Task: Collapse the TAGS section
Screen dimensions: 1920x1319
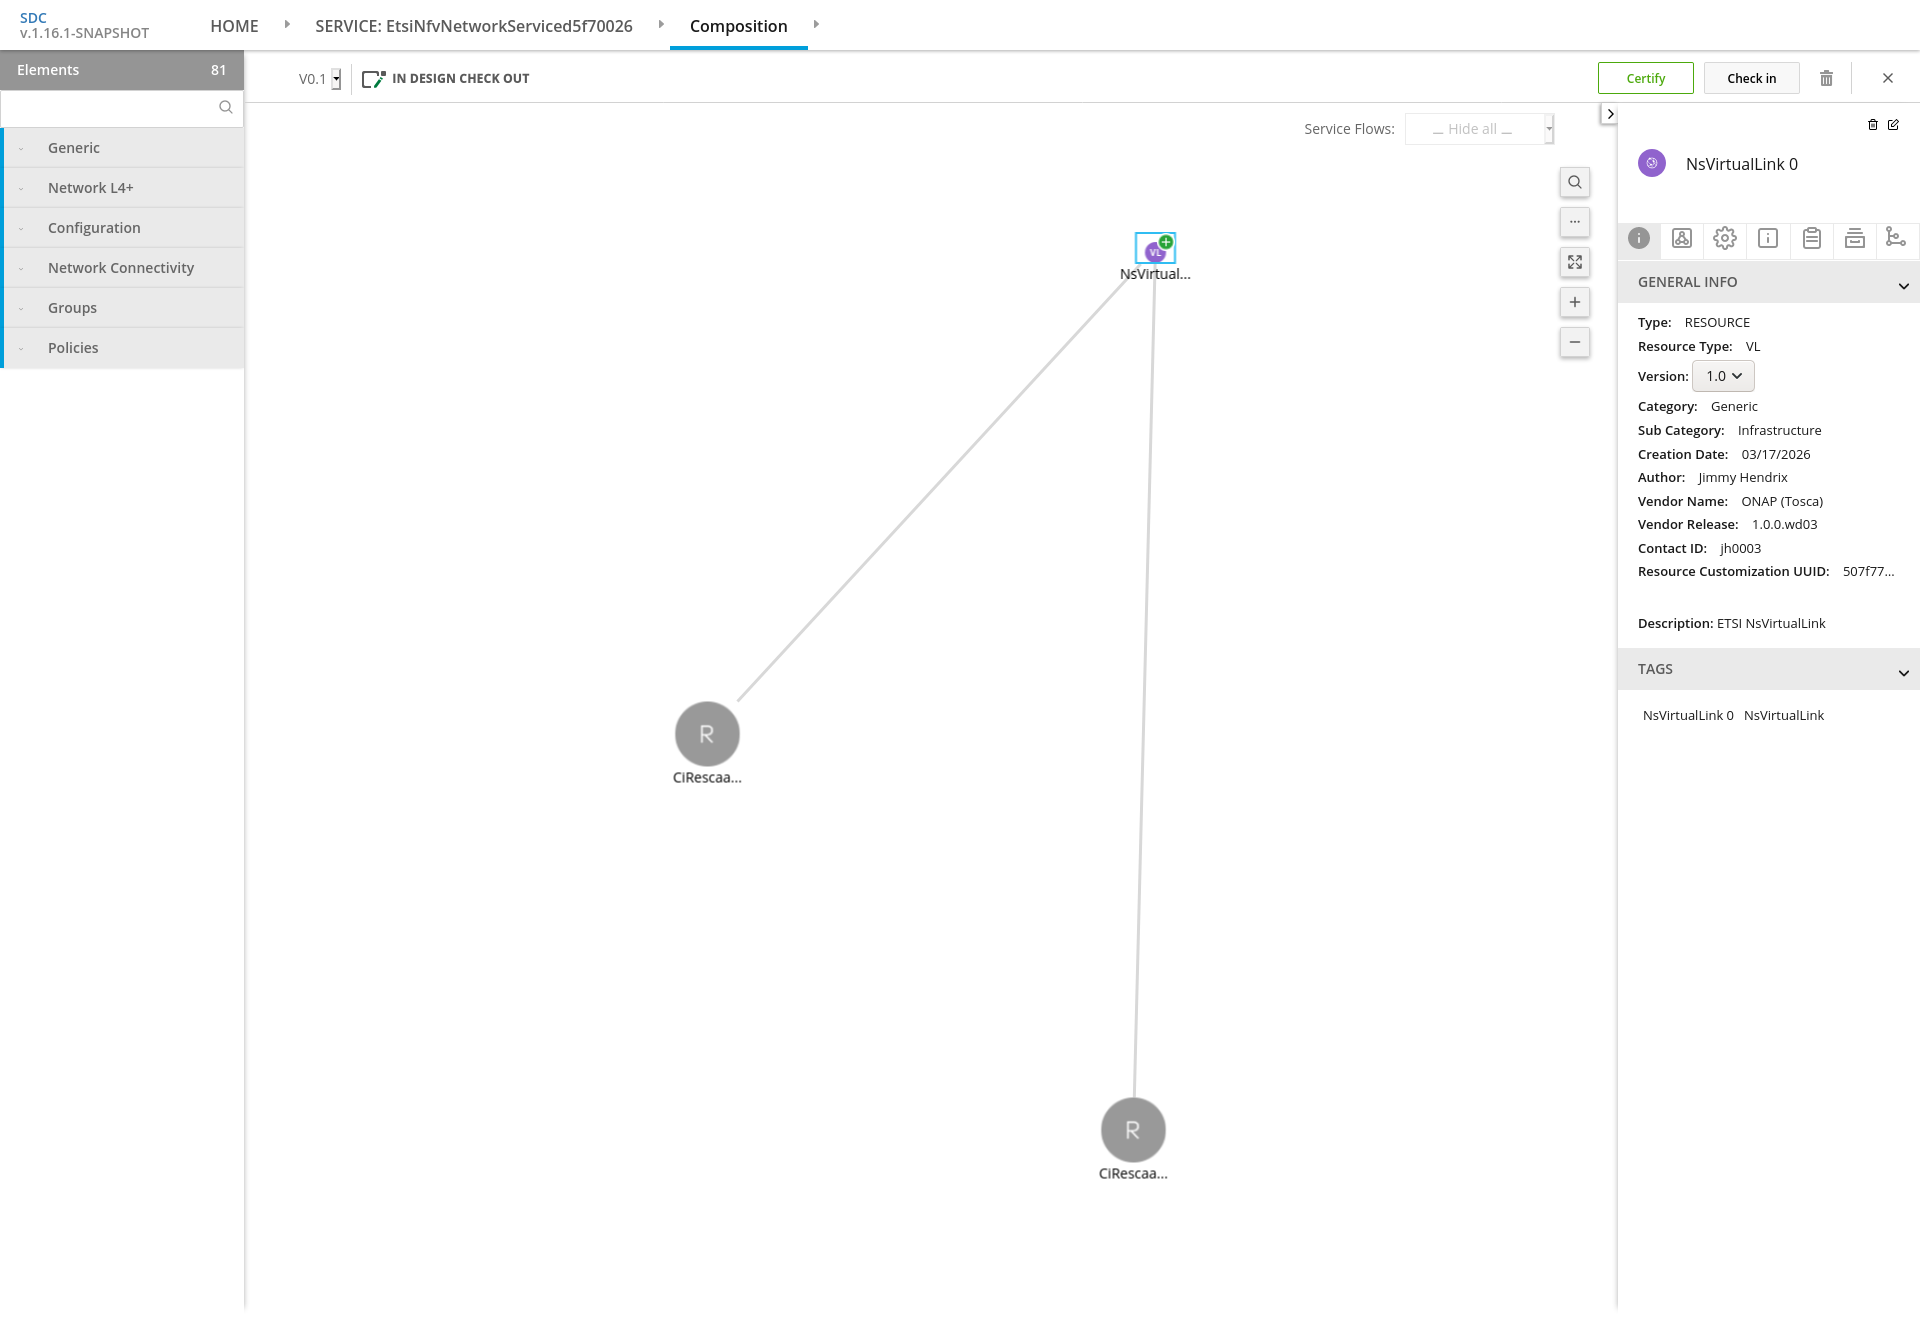Action: click(1903, 672)
